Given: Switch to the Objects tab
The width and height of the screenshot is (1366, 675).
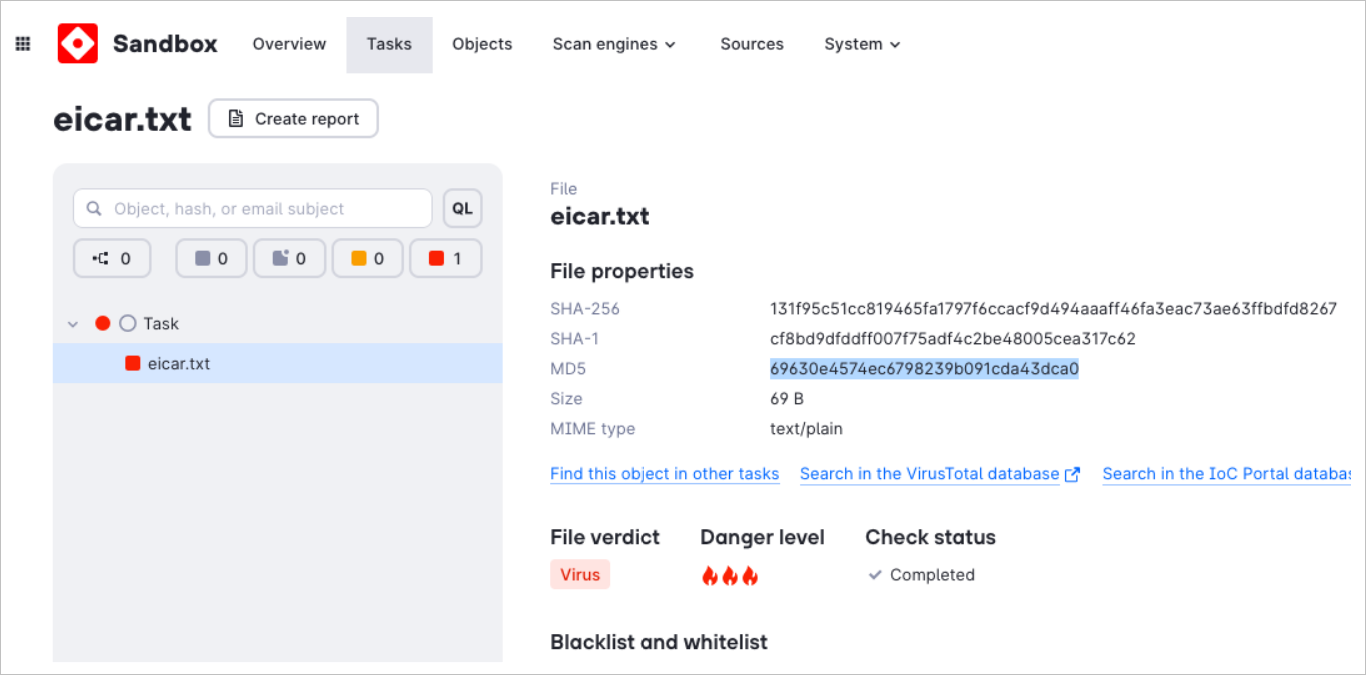Looking at the screenshot, I should tap(482, 44).
